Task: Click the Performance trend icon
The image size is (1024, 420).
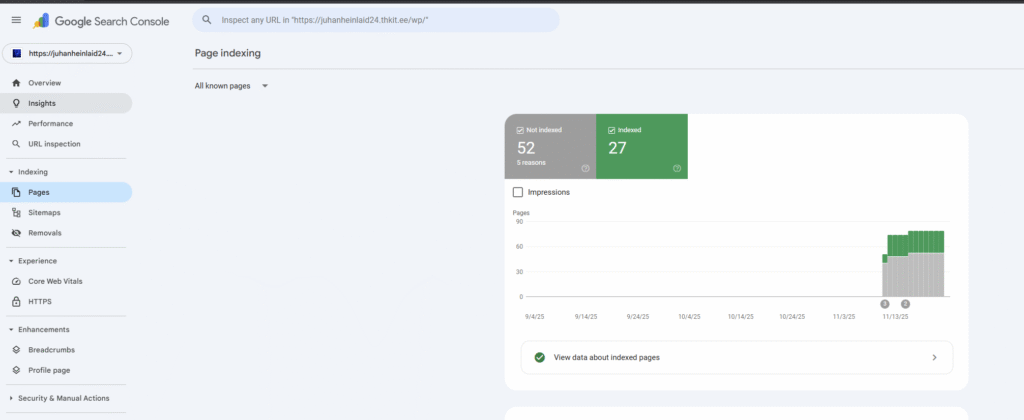Action: click(16, 124)
